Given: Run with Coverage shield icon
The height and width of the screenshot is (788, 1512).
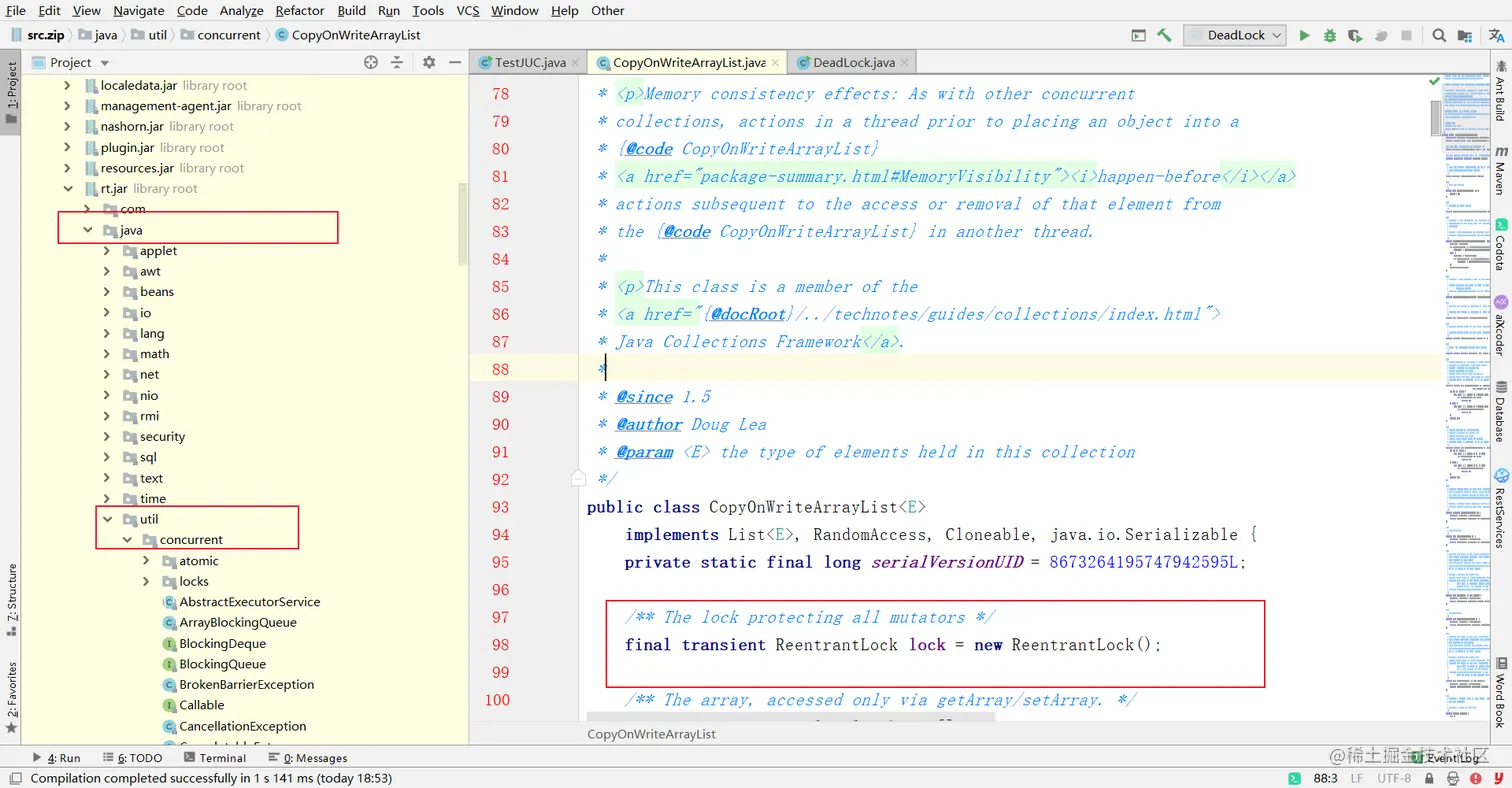Looking at the screenshot, I should pos(1355,35).
